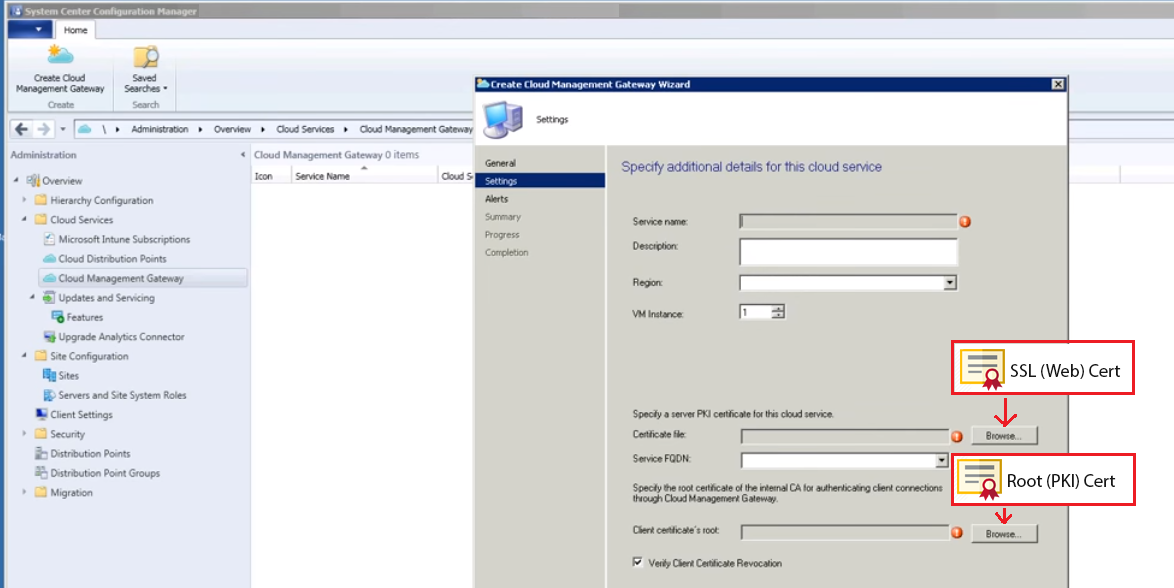Click the Overview node icon in tree
Viewport: 1174px width, 588px height.
point(33,181)
